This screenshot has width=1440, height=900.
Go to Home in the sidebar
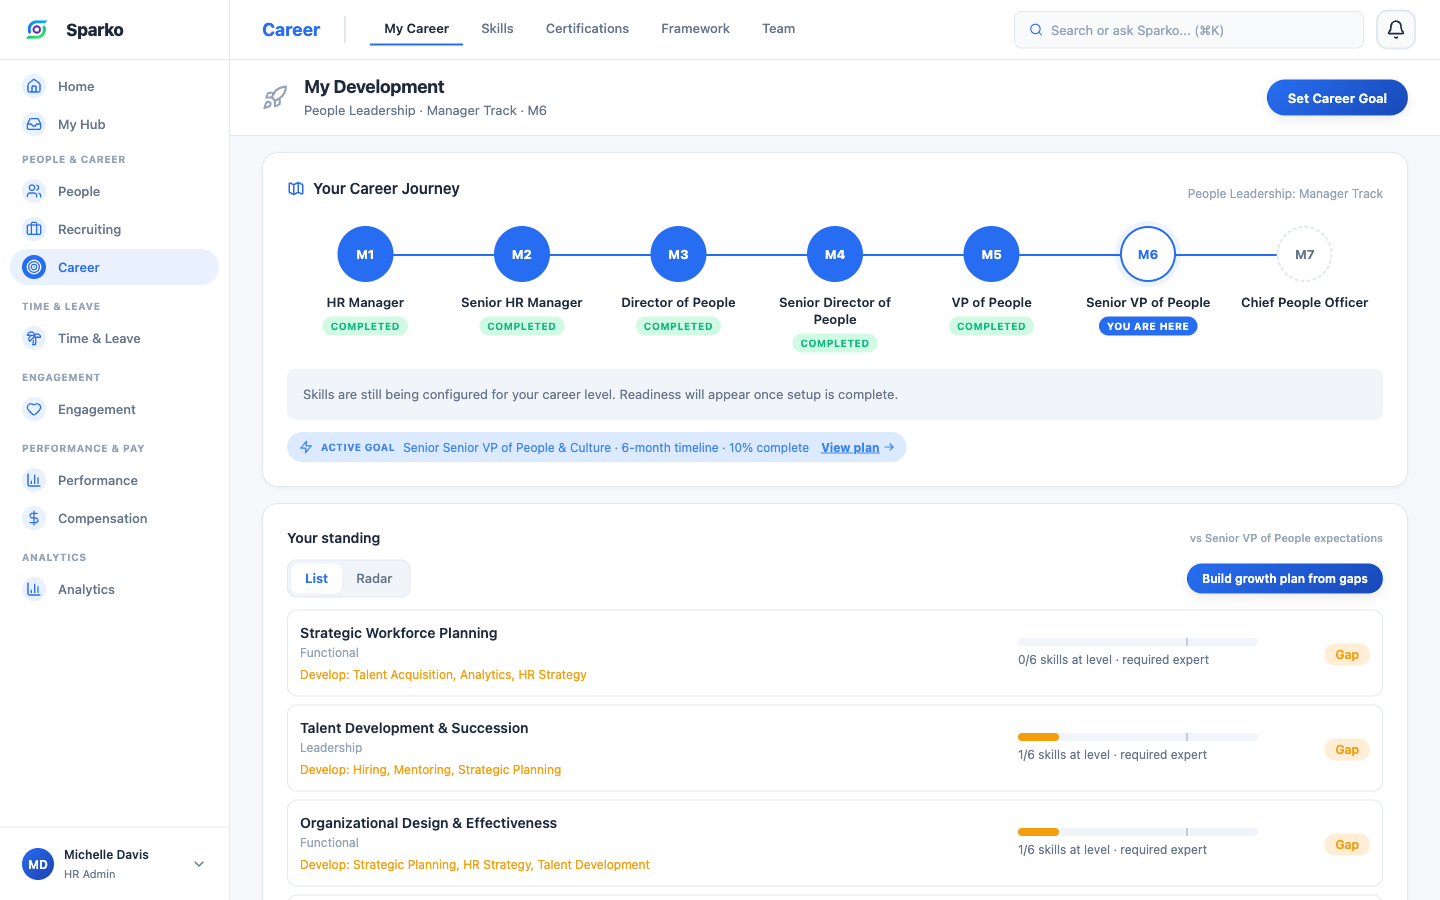(114, 86)
